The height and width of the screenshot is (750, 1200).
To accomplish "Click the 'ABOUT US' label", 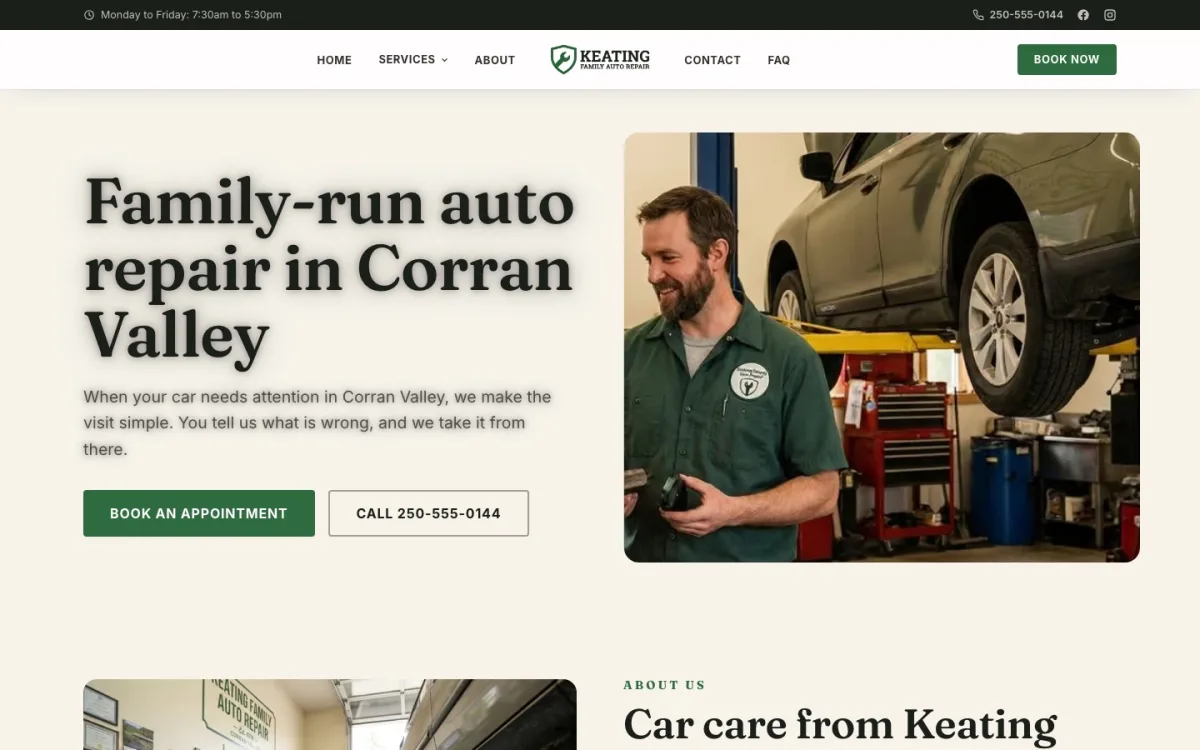I will click(x=664, y=685).
